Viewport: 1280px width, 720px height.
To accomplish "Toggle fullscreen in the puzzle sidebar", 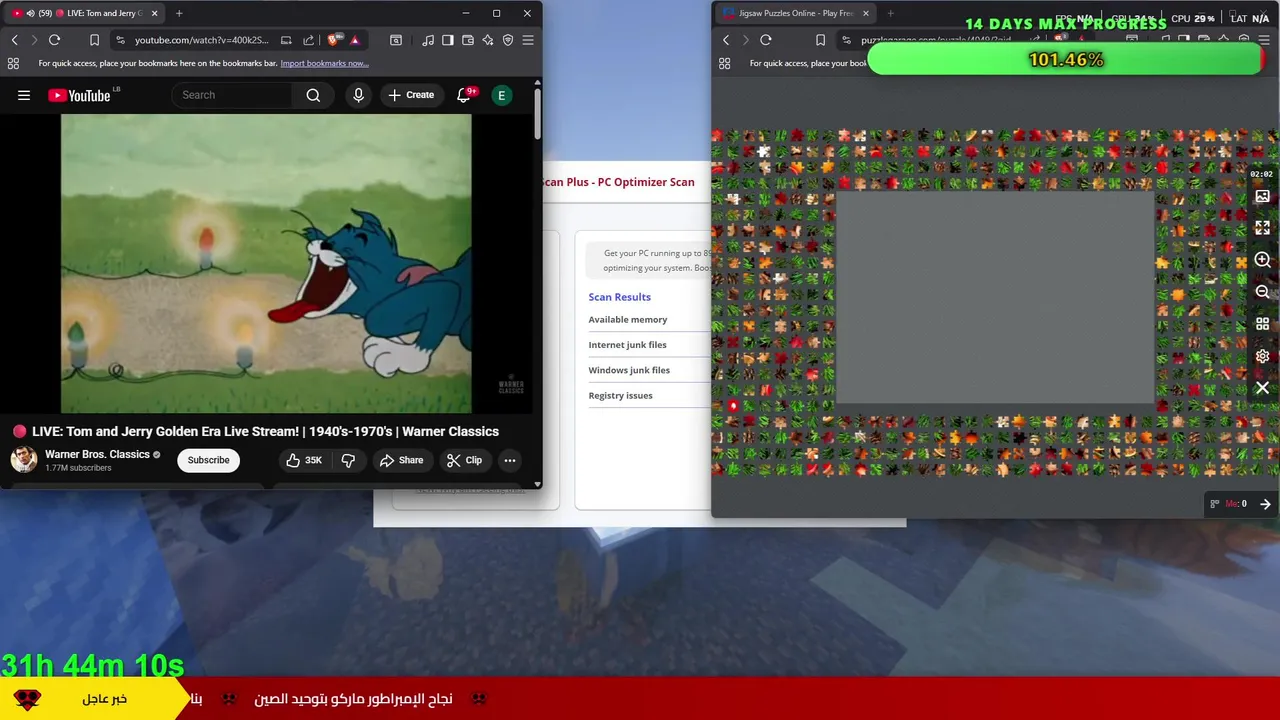I will pos(1262,228).
